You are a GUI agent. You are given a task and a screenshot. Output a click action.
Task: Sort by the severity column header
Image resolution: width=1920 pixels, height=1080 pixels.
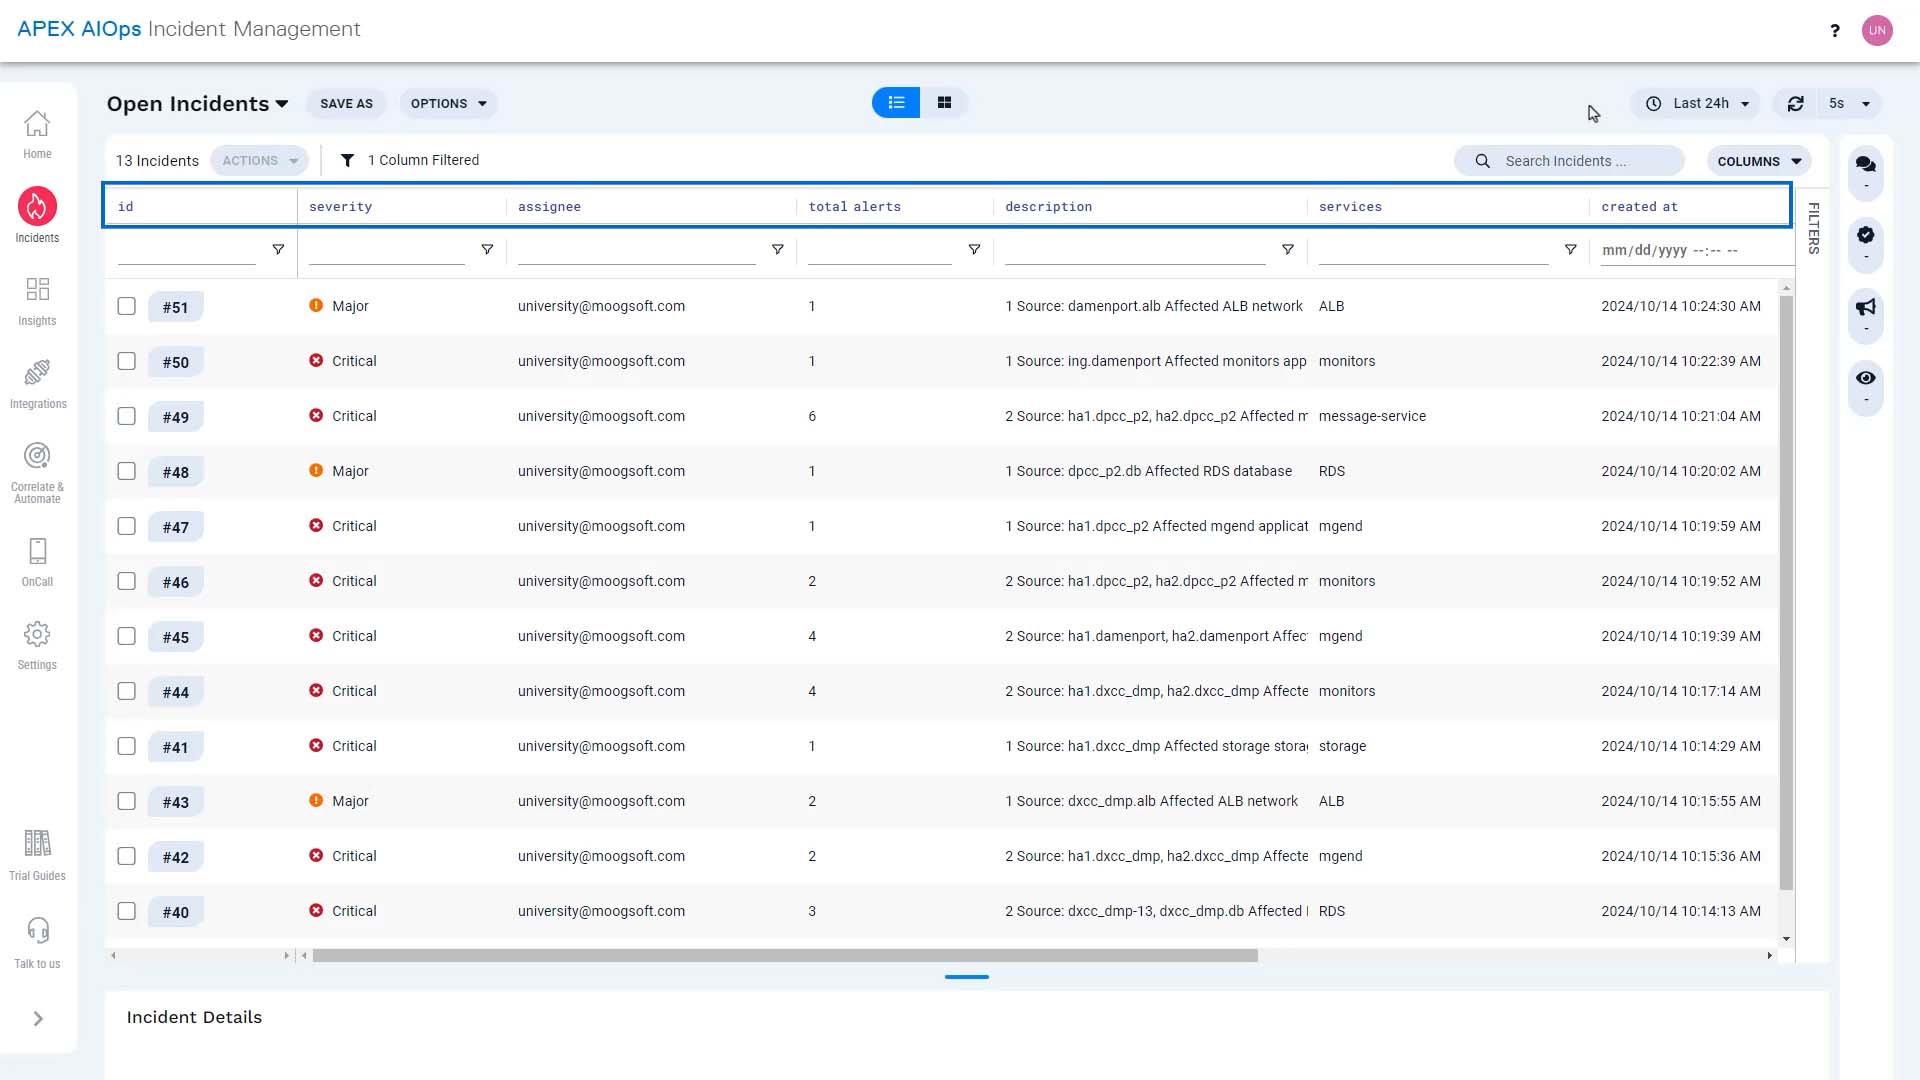coord(340,207)
